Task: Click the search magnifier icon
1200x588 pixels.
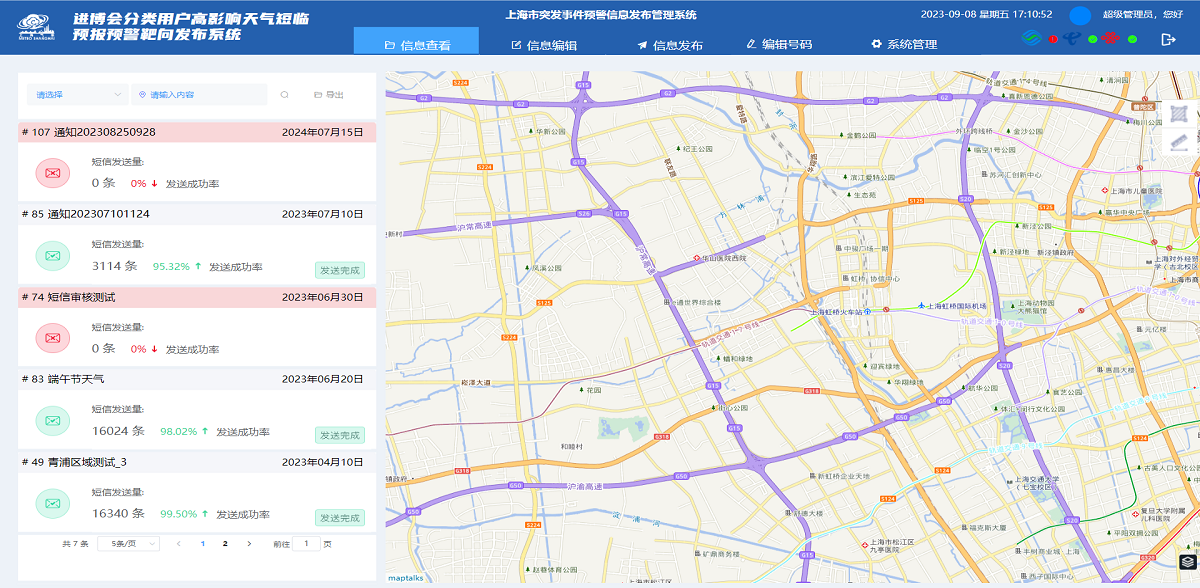Action: click(285, 95)
